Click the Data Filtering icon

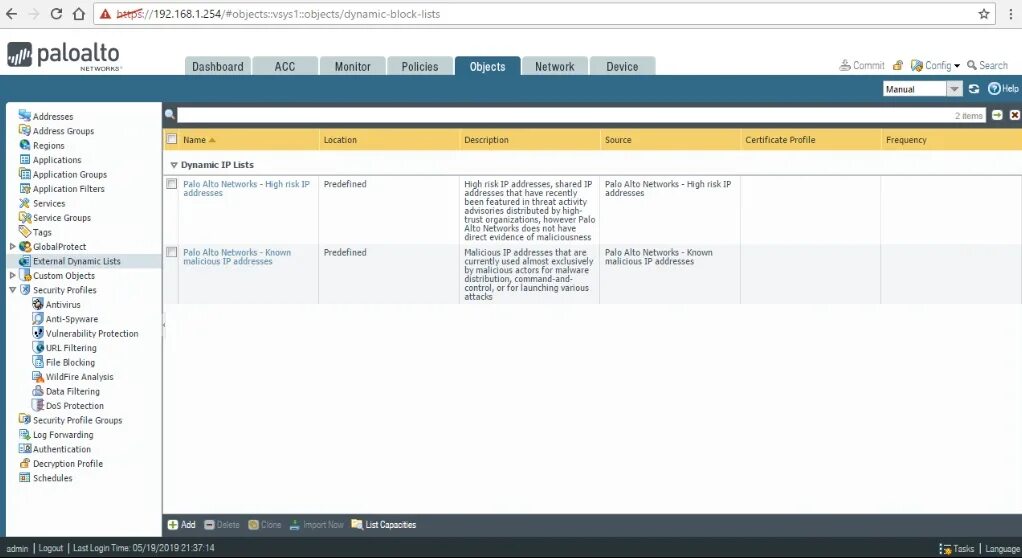pos(38,390)
